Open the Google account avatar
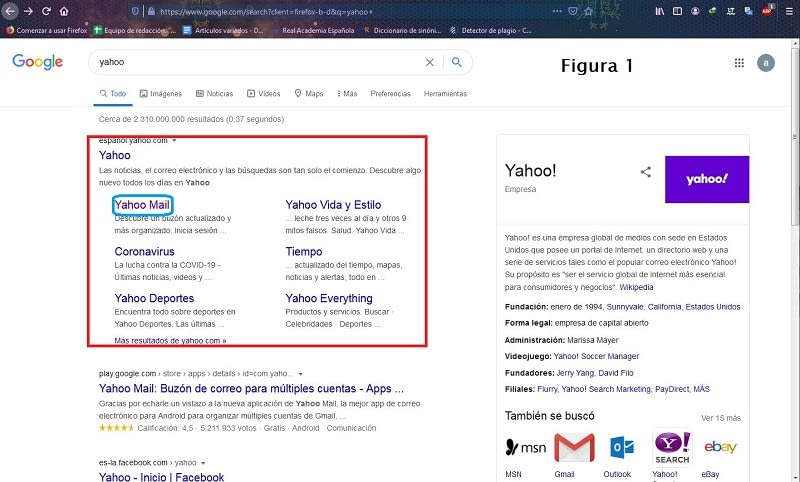Image resolution: width=800 pixels, height=482 pixels. (765, 63)
